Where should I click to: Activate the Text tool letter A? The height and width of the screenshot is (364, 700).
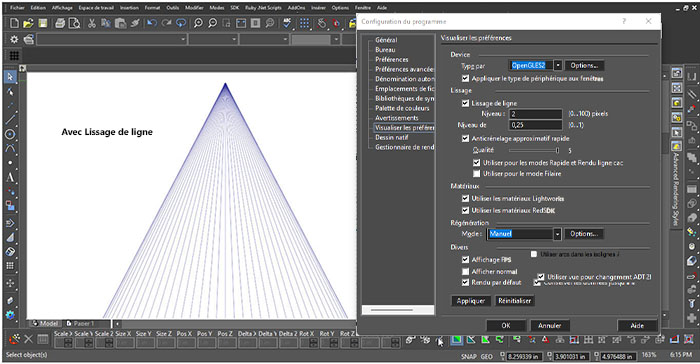coord(10,177)
